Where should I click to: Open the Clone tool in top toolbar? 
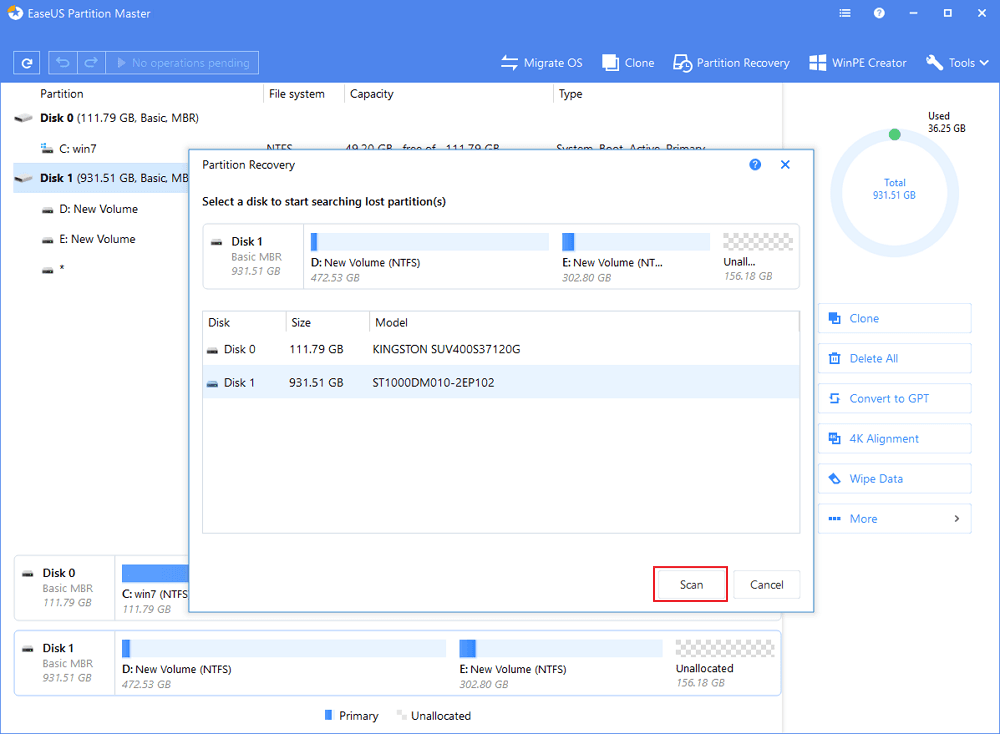[628, 63]
